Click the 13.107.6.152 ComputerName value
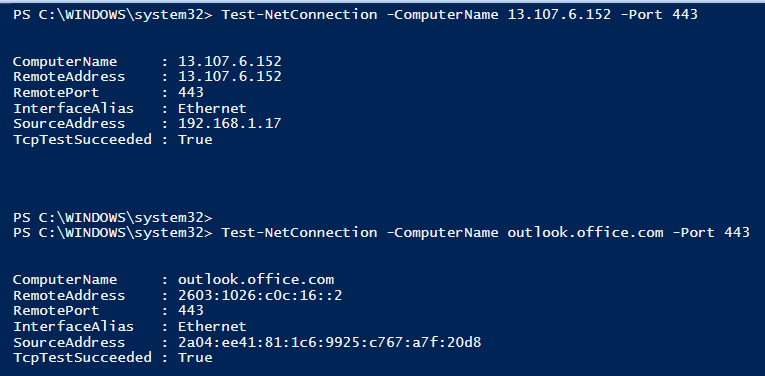This screenshot has width=765, height=376. click(230, 61)
